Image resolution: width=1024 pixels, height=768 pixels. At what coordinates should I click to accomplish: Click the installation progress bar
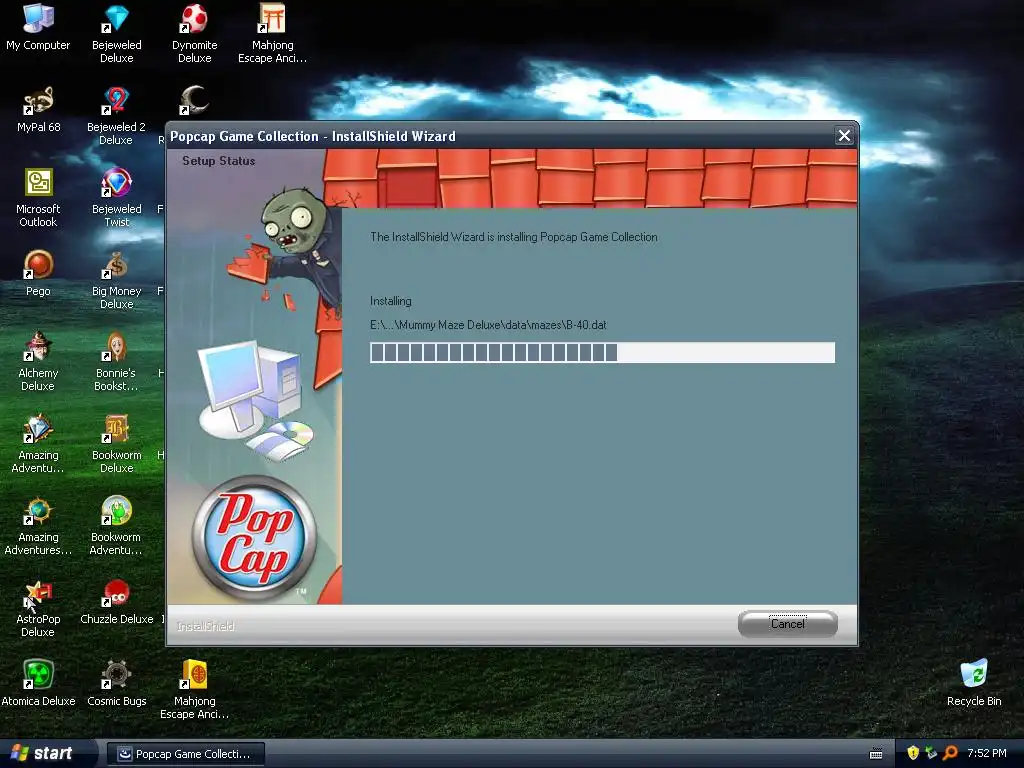(x=602, y=353)
